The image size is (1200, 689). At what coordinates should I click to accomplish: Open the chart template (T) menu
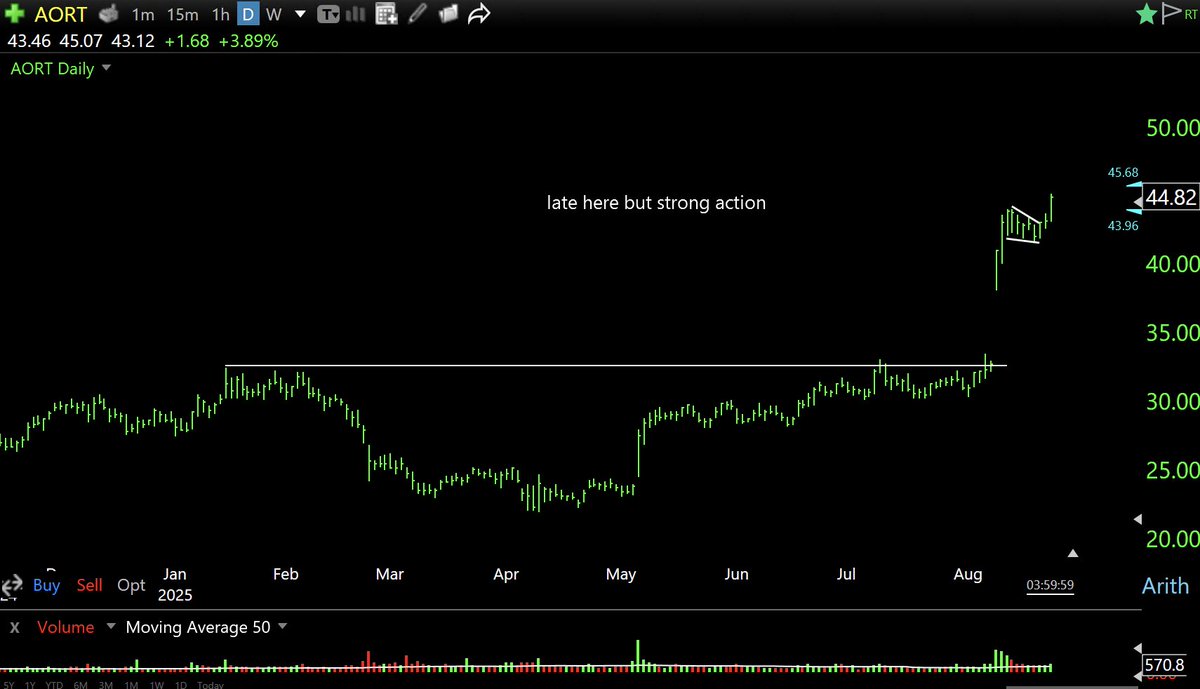pos(327,15)
